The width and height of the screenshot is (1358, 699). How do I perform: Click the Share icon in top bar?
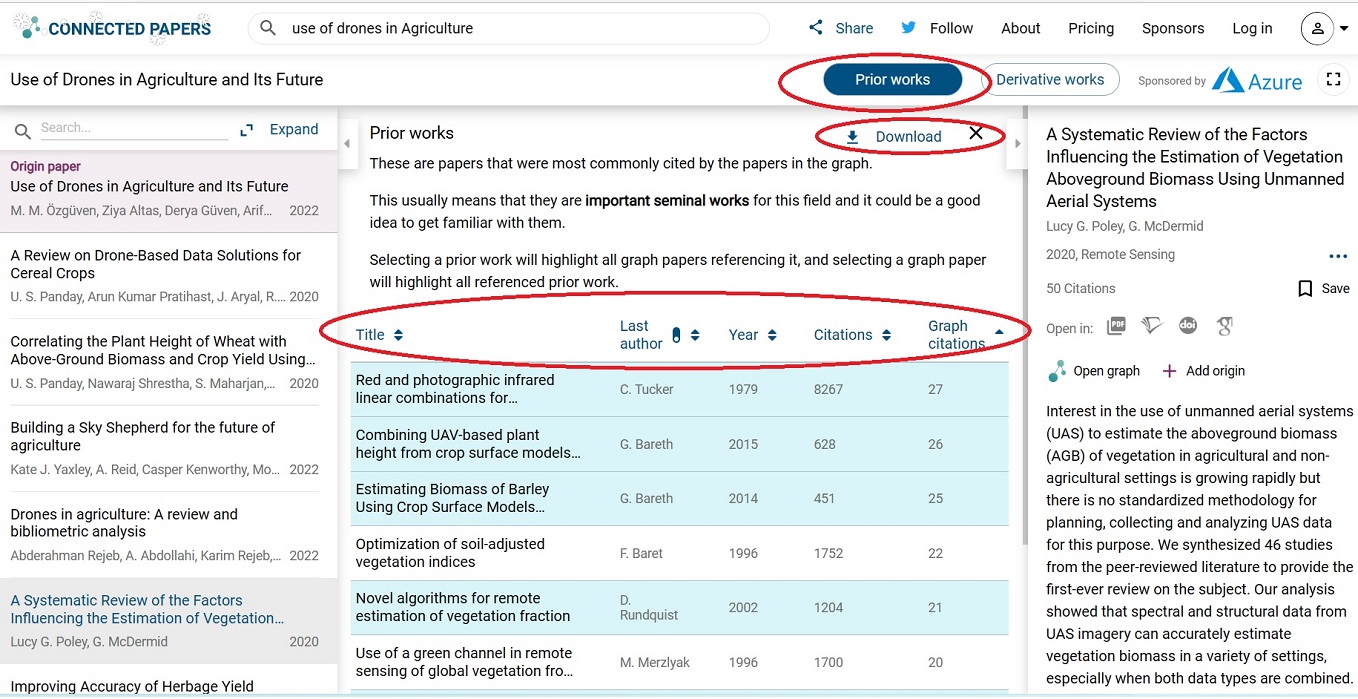point(816,28)
